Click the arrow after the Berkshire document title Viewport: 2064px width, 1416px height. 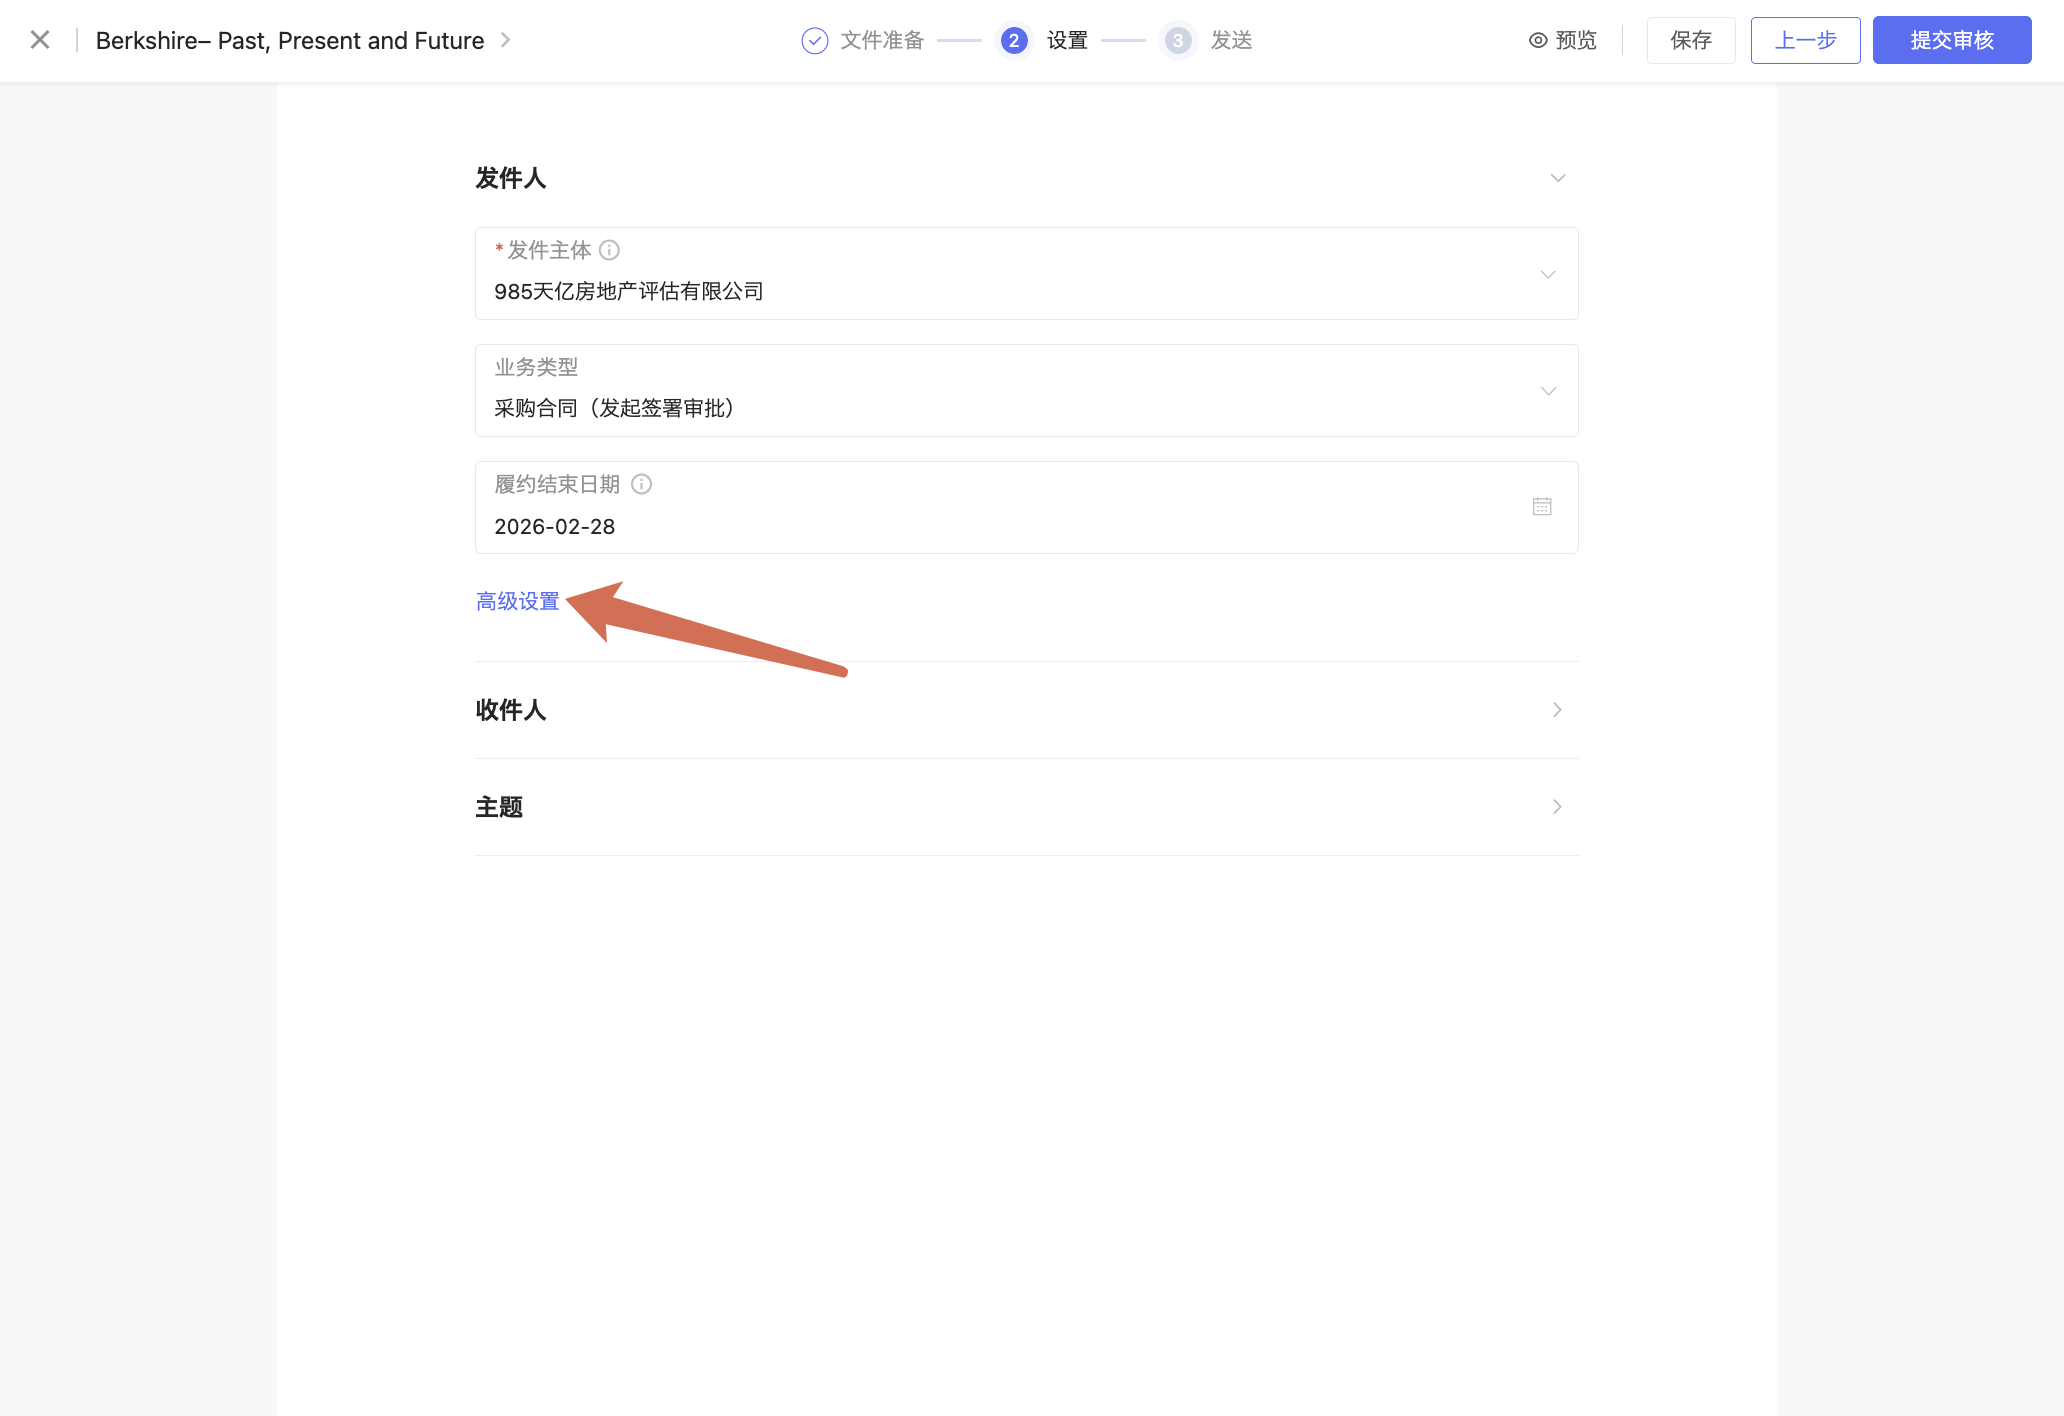coord(506,40)
